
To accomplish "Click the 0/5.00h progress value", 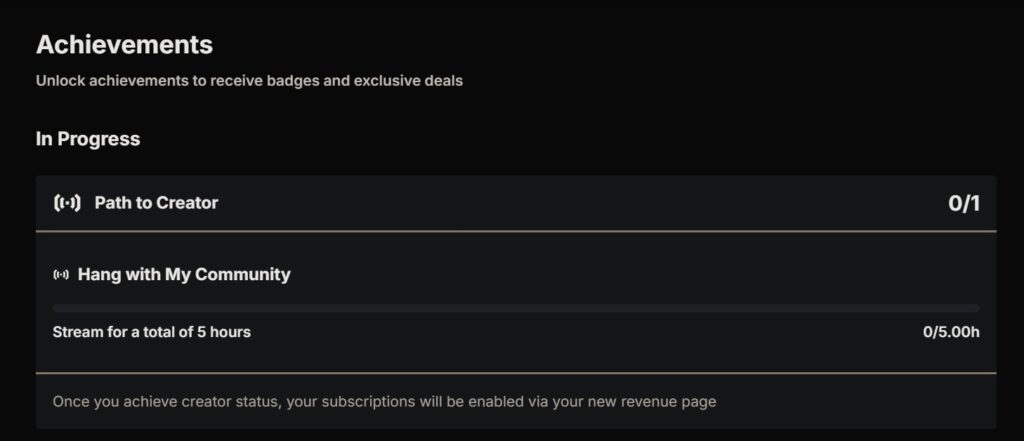I will point(951,332).
